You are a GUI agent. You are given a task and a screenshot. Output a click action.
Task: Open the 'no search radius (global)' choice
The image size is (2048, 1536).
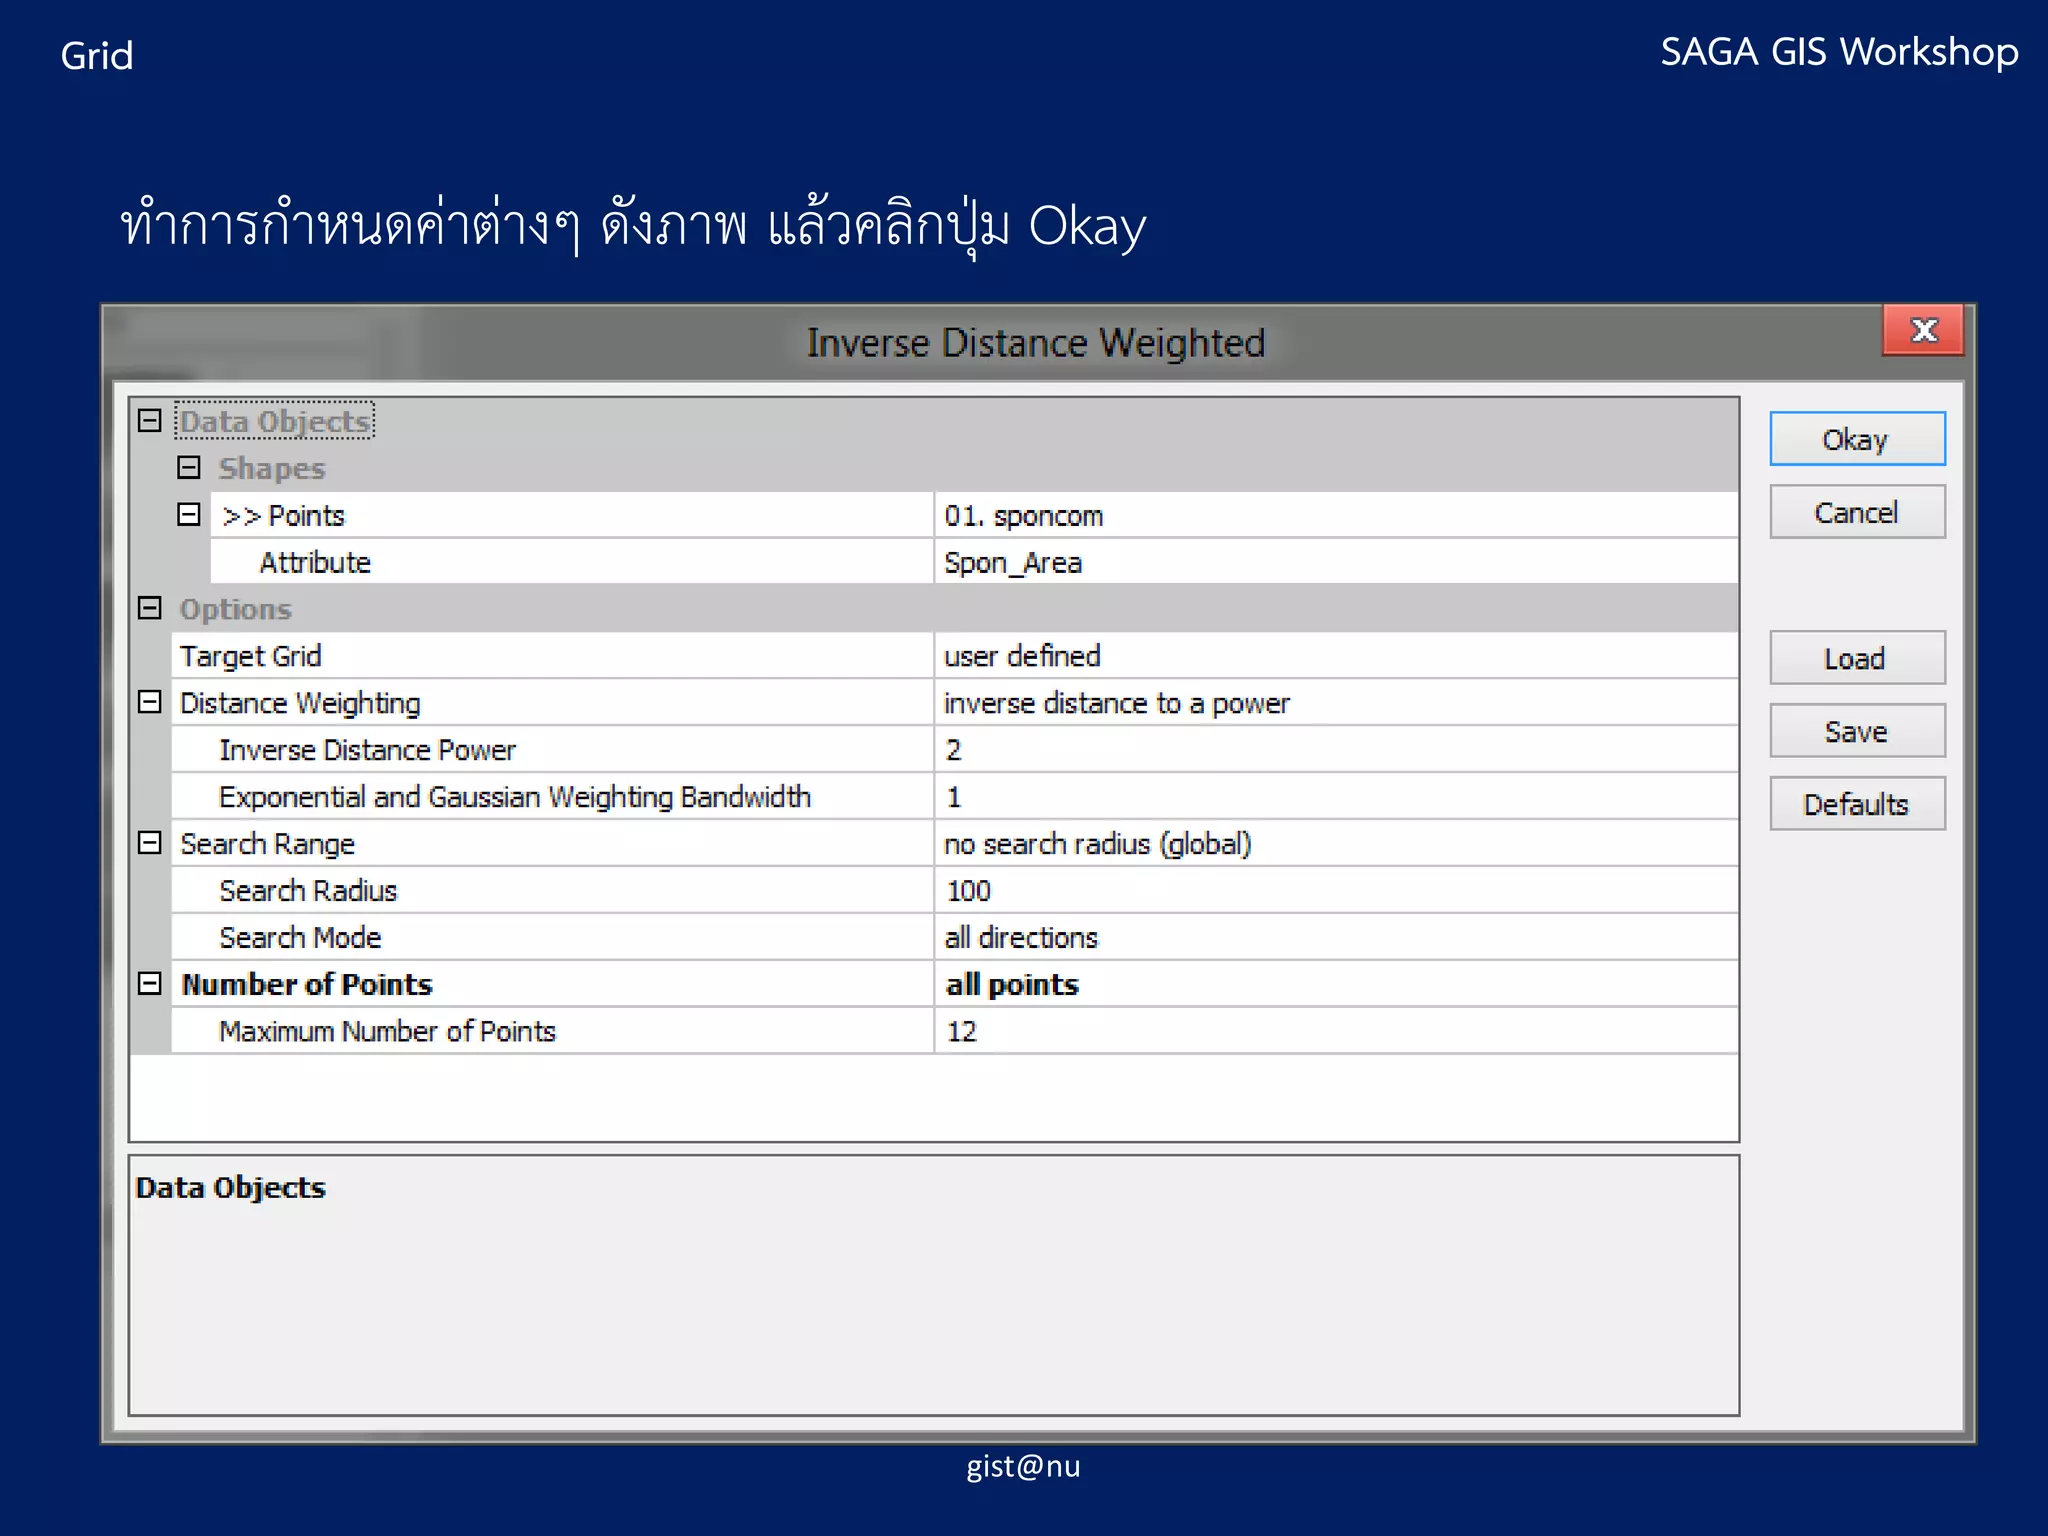pos(1336,844)
